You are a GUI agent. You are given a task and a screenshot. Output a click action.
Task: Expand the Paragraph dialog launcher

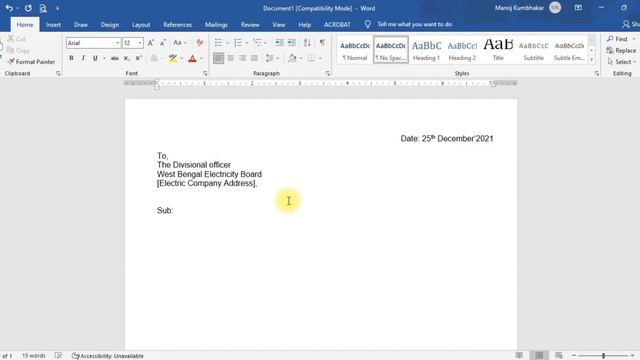(328, 73)
